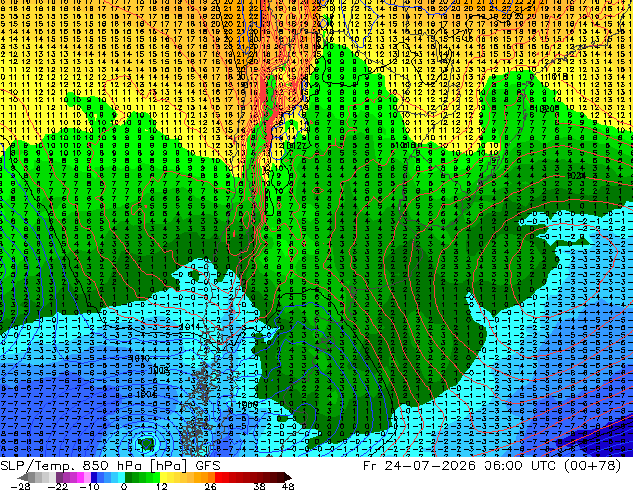Click the '38' label under the color scale
Screen dimensions: 634x490
pyautogui.click(x=259, y=486)
